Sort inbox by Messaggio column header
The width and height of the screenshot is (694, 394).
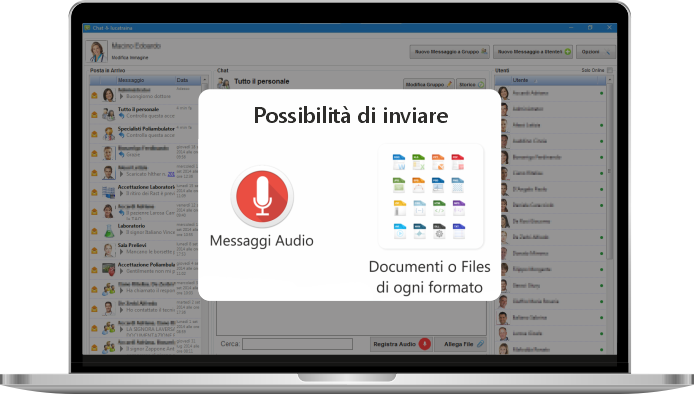pyautogui.click(x=146, y=80)
